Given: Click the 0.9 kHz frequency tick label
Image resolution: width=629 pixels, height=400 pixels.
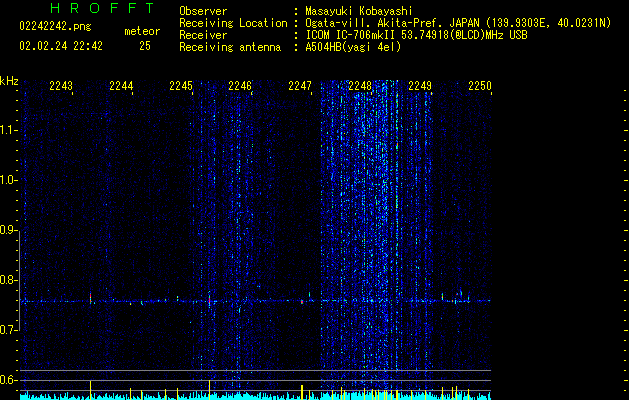Looking at the screenshot, I should (9, 230).
